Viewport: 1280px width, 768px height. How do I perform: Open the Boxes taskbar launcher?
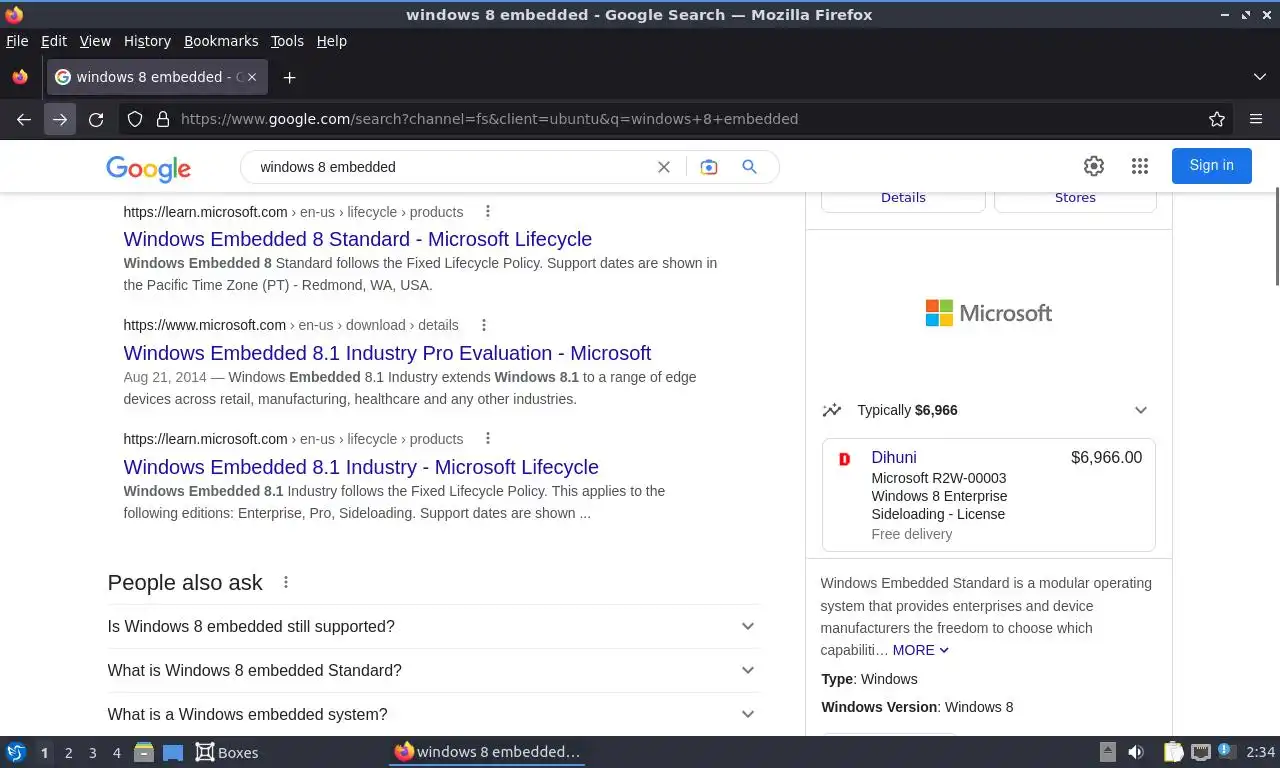pos(227,752)
